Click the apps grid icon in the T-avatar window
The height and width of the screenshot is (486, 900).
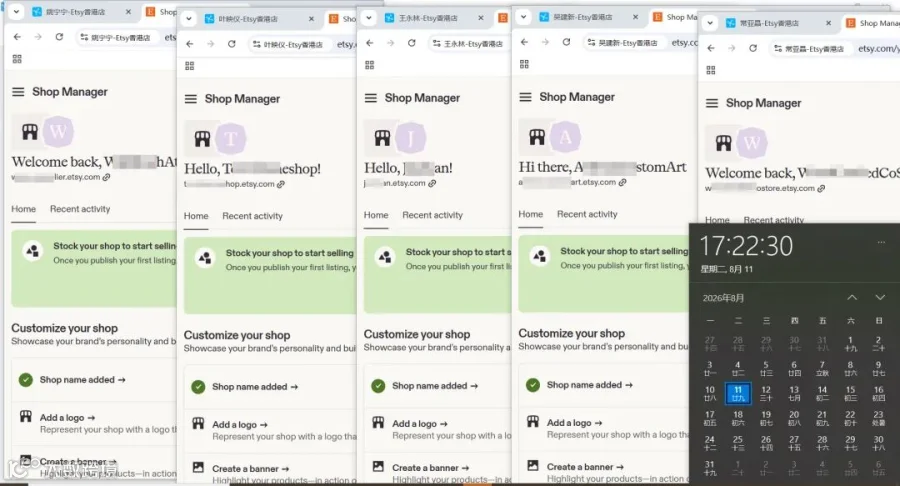click(189, 66)
